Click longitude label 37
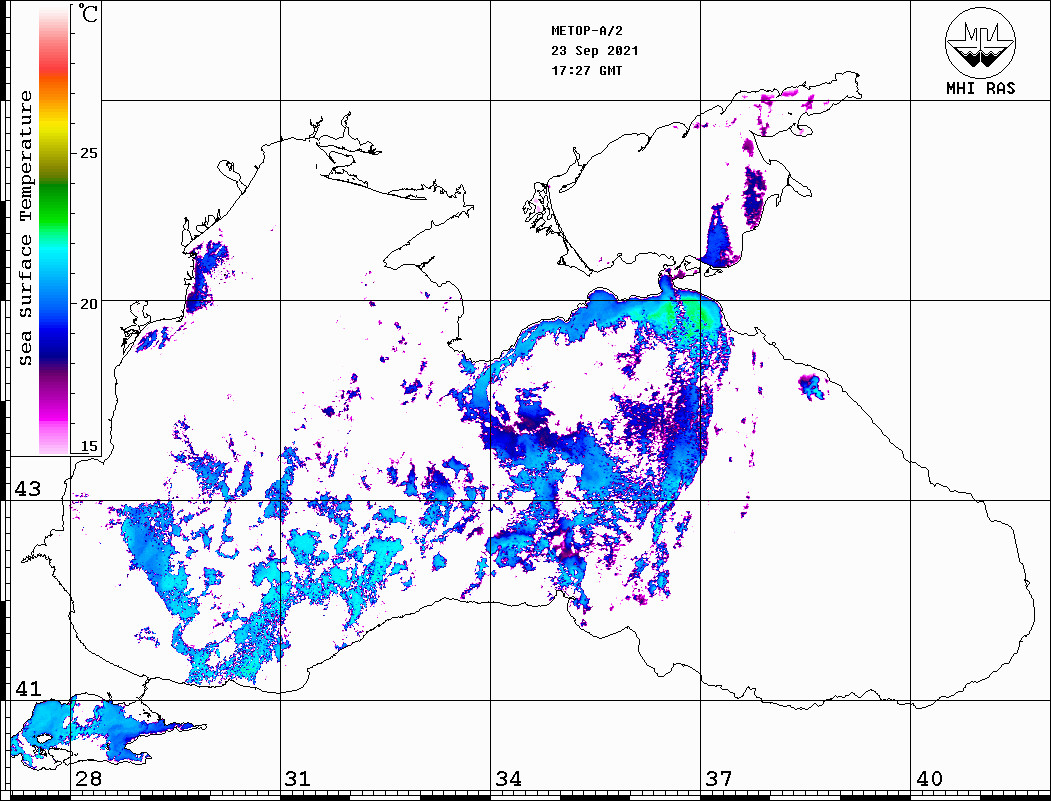Screen dimensions: 1051x801 (x=719, y=779)
